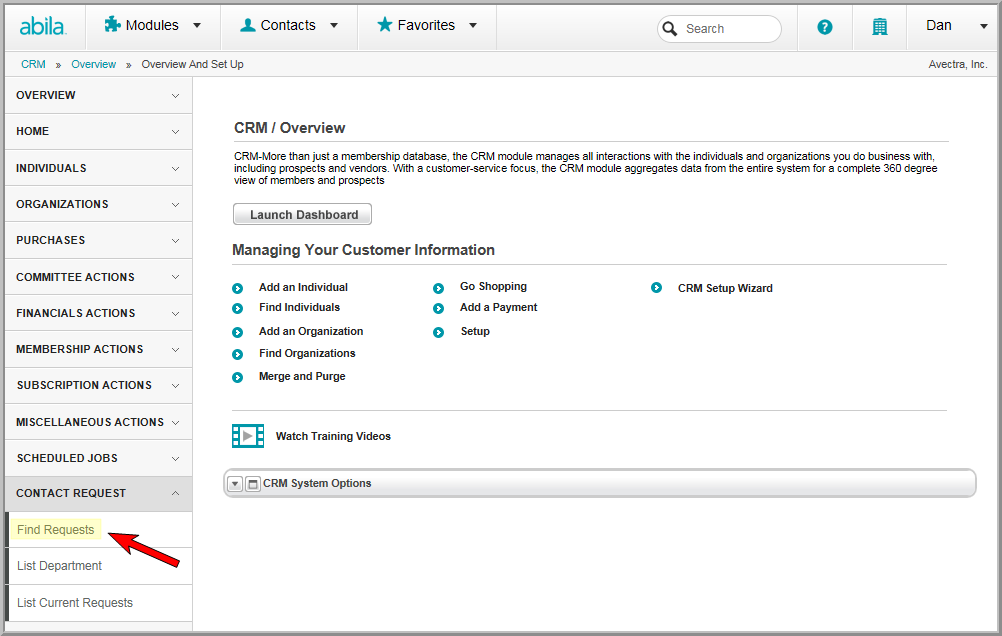The image size is (1002, 636).
Task: Click arrow icon beside Add an Individual
Action: [238, 288]
